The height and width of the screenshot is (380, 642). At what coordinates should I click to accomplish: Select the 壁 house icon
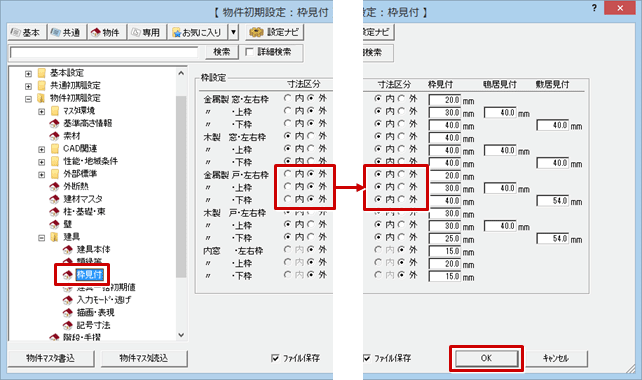pos(54,224)
